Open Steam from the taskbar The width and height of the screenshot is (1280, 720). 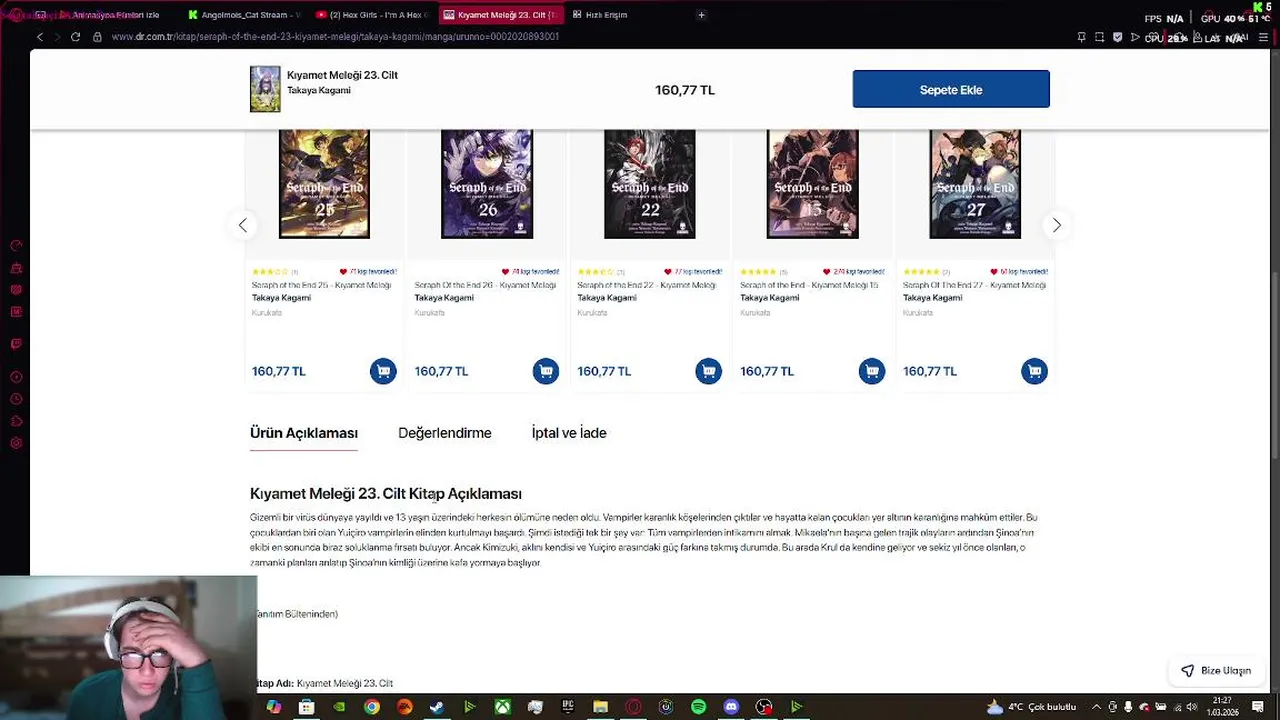click(x=437, y=707)
